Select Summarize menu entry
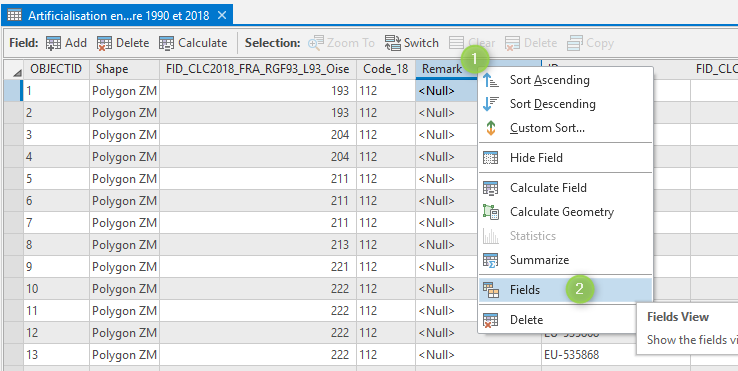 [x=565, y=260]
